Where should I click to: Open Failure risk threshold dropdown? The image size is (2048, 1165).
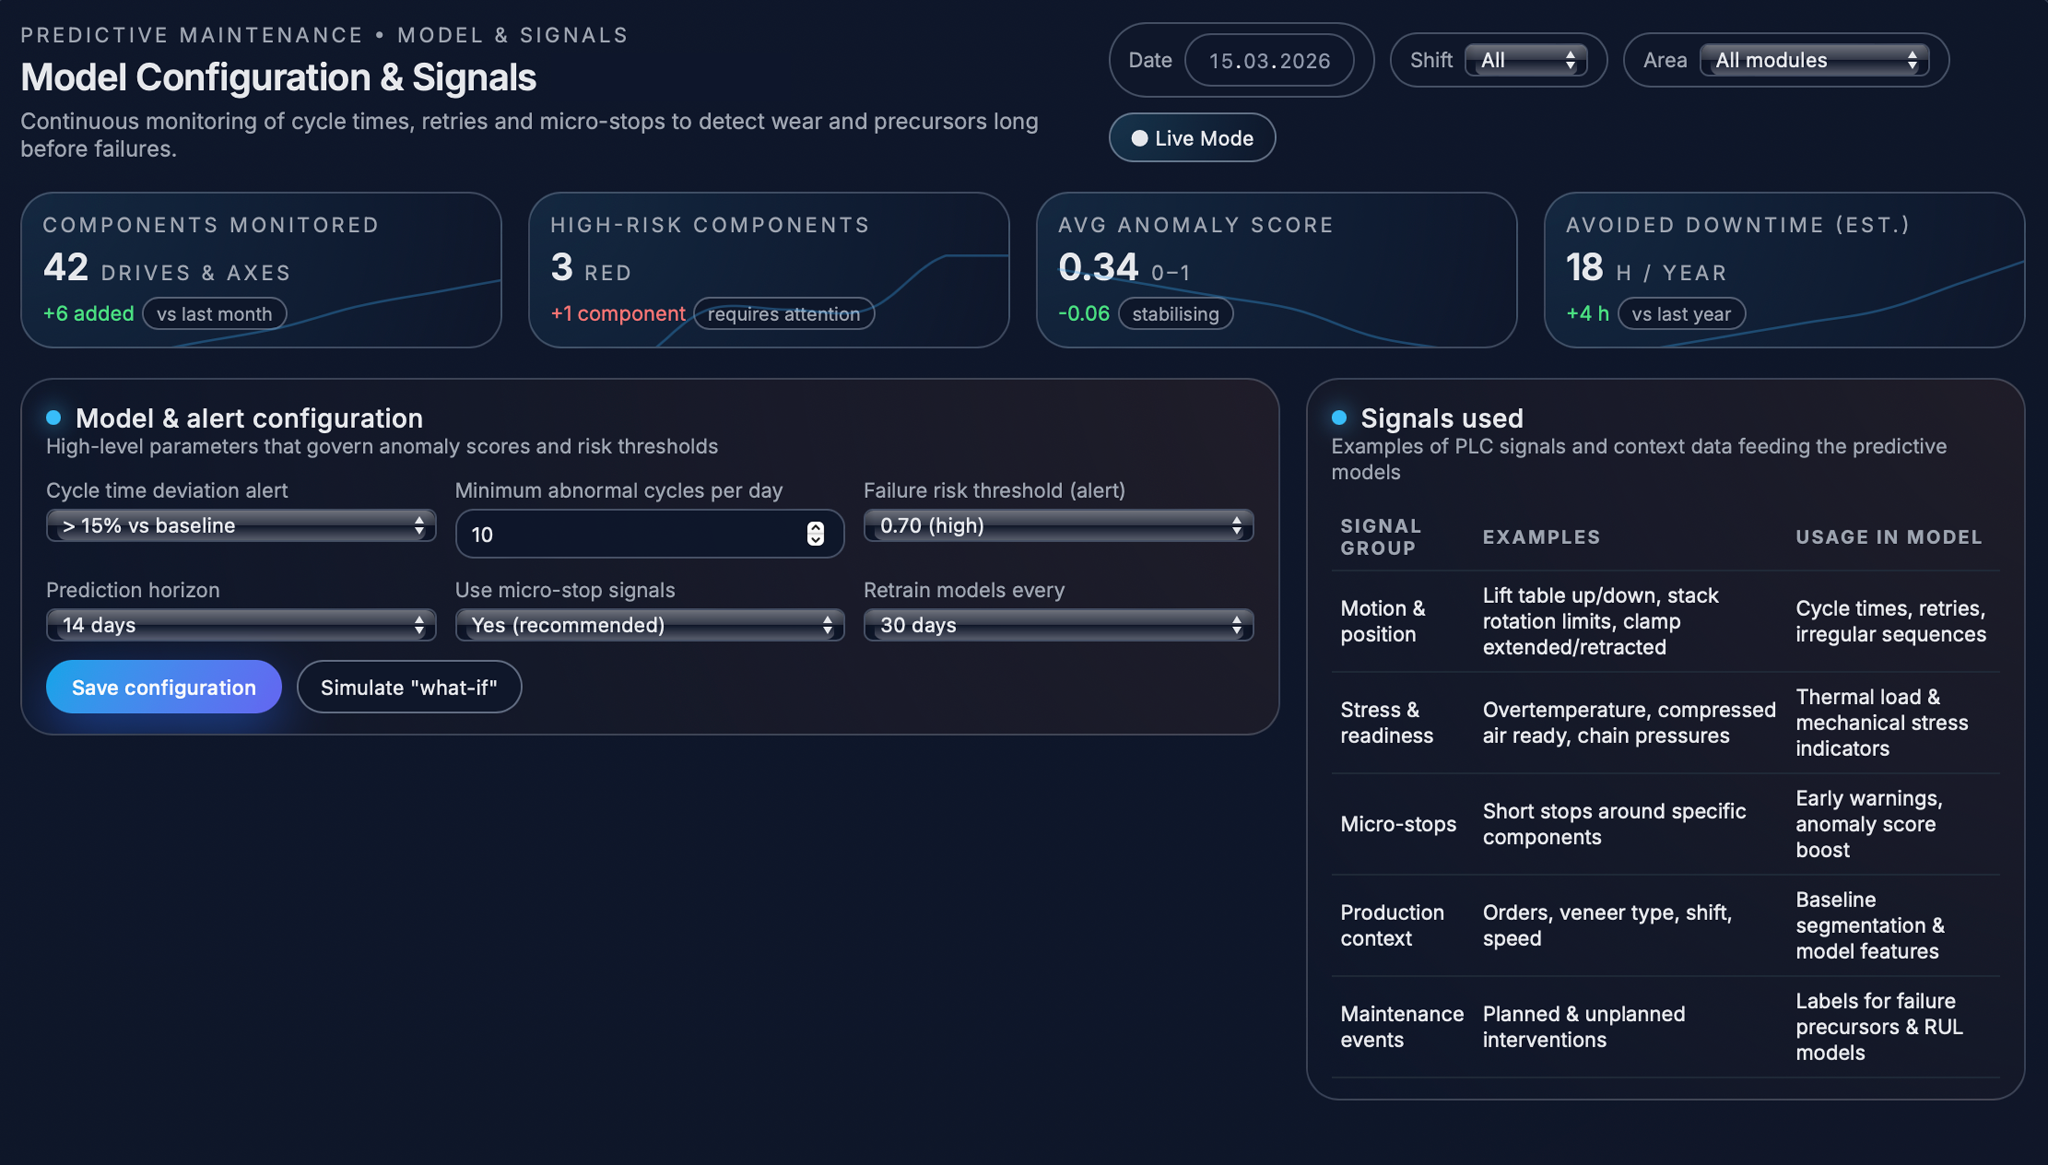pos(1058,525)
